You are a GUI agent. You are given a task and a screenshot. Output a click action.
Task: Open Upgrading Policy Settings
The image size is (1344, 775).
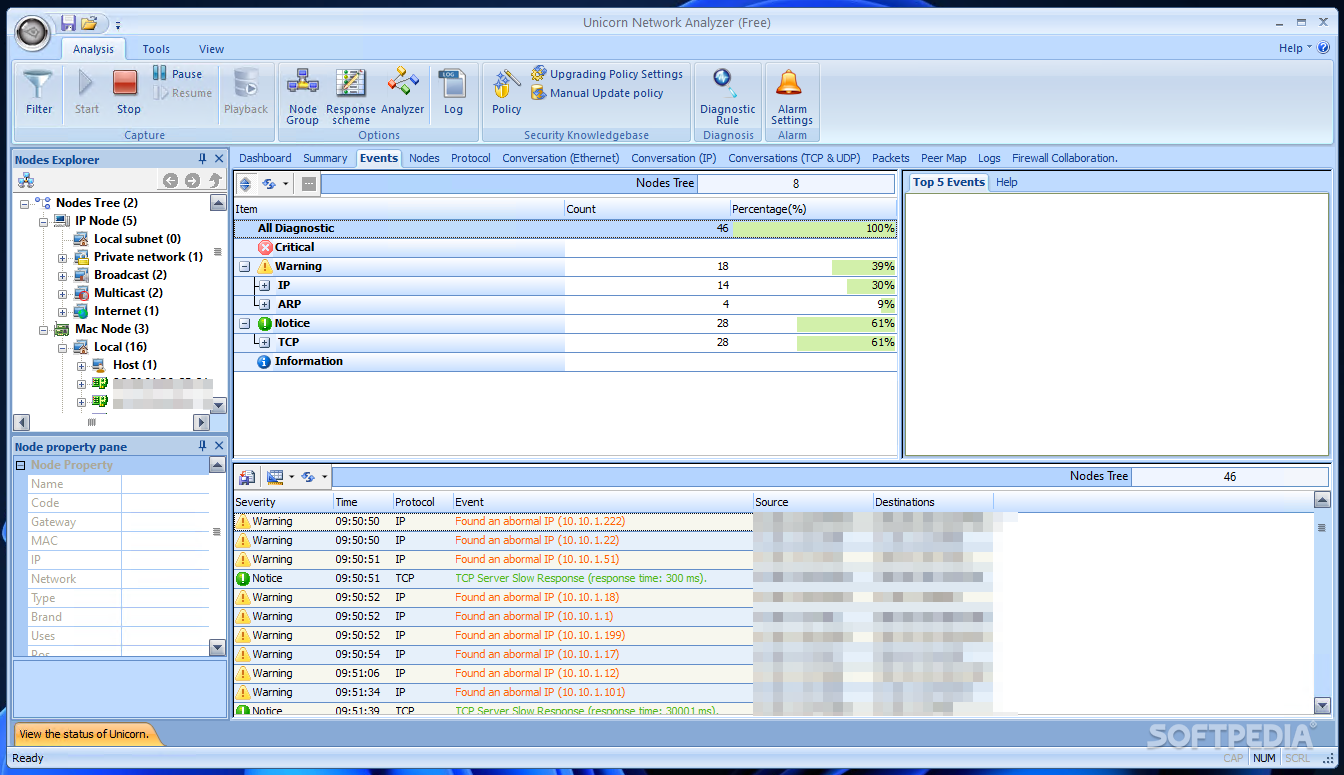point(606,74)
